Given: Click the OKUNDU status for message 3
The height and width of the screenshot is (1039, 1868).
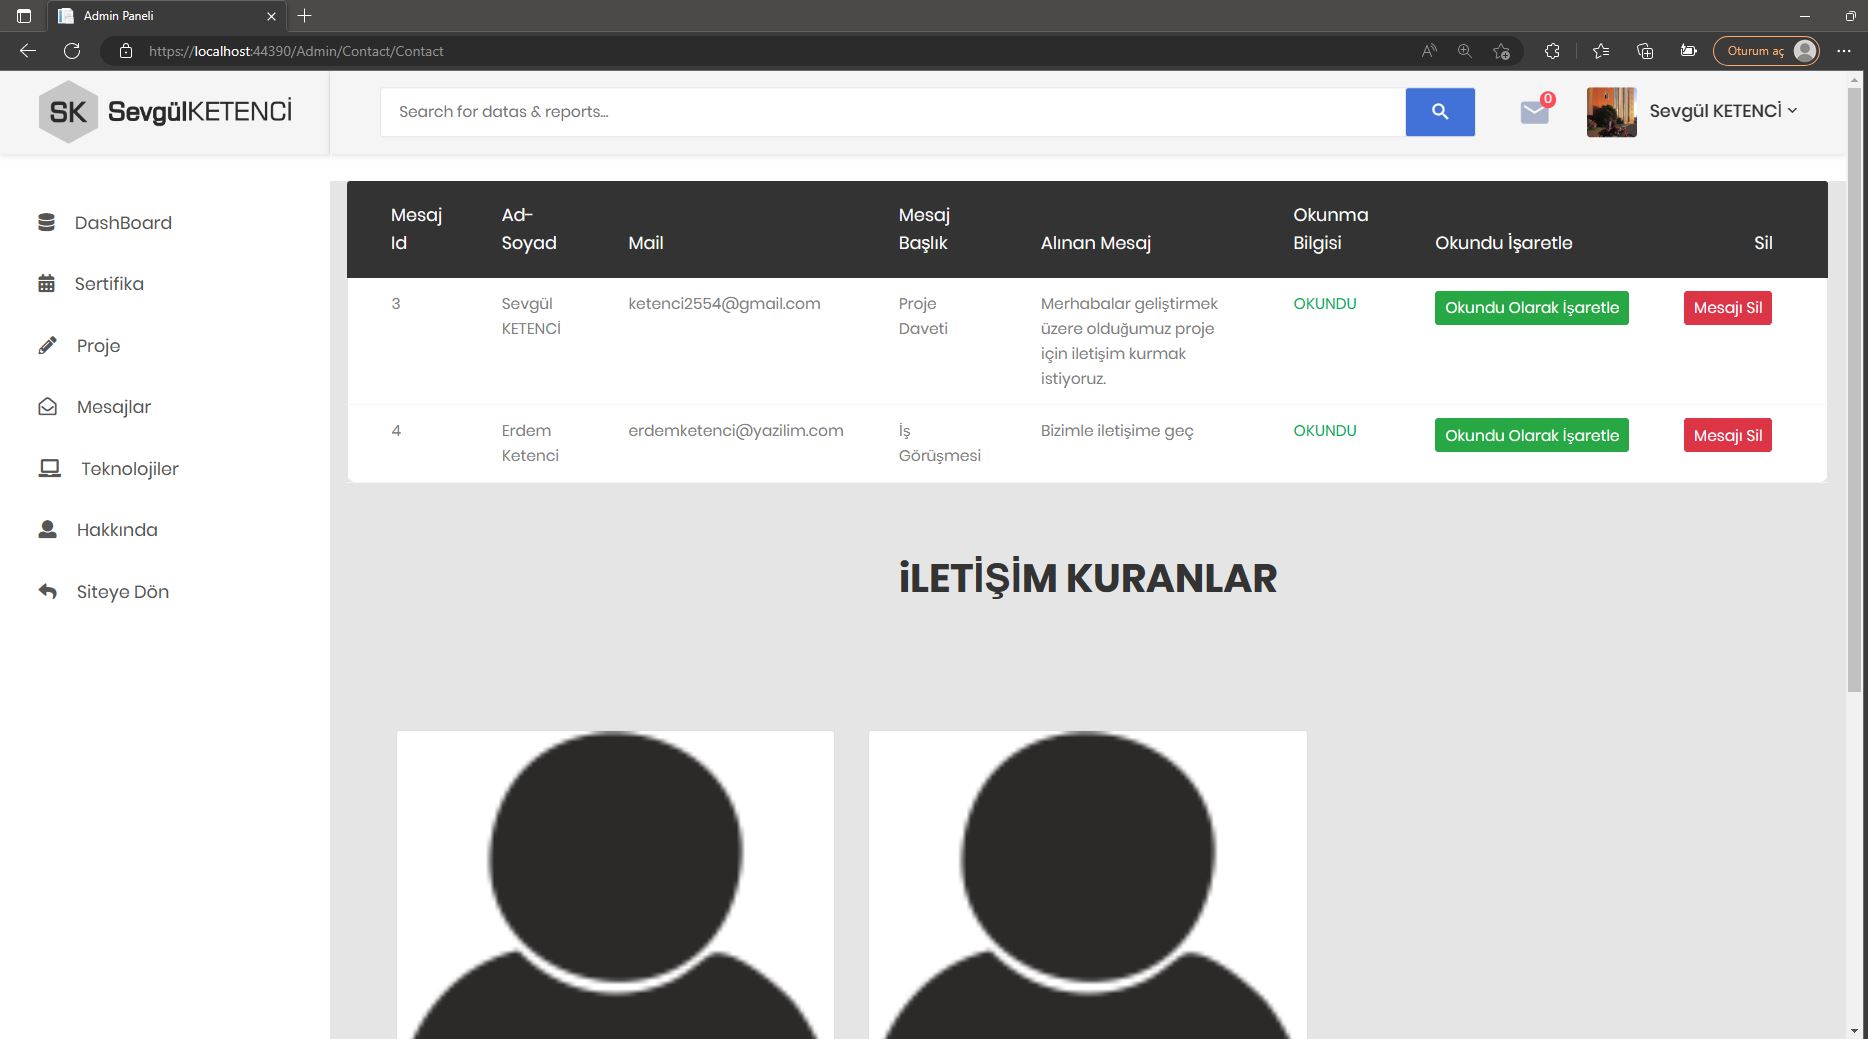Looking at the screenshot, I should click(1325, 304).
